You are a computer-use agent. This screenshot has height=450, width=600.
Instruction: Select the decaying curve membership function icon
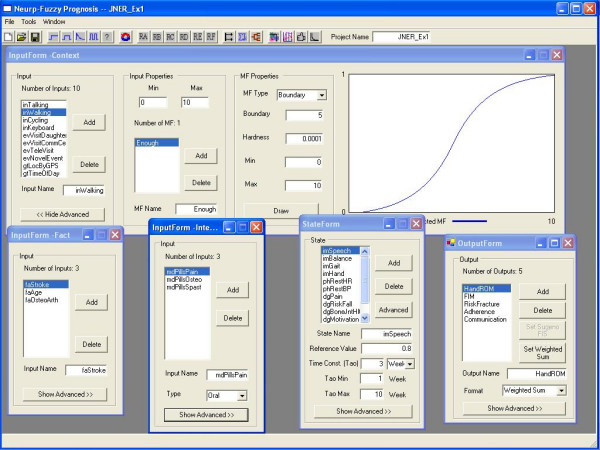click(80, 37)
